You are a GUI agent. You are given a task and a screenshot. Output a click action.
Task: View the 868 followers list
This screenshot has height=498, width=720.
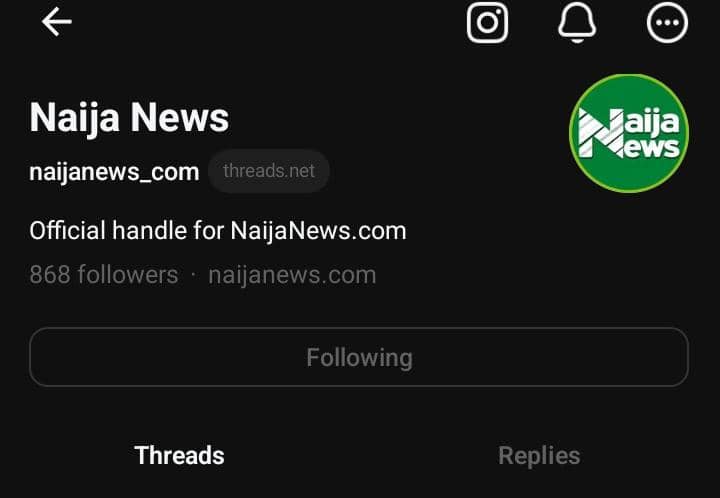[x=104, y=275]
